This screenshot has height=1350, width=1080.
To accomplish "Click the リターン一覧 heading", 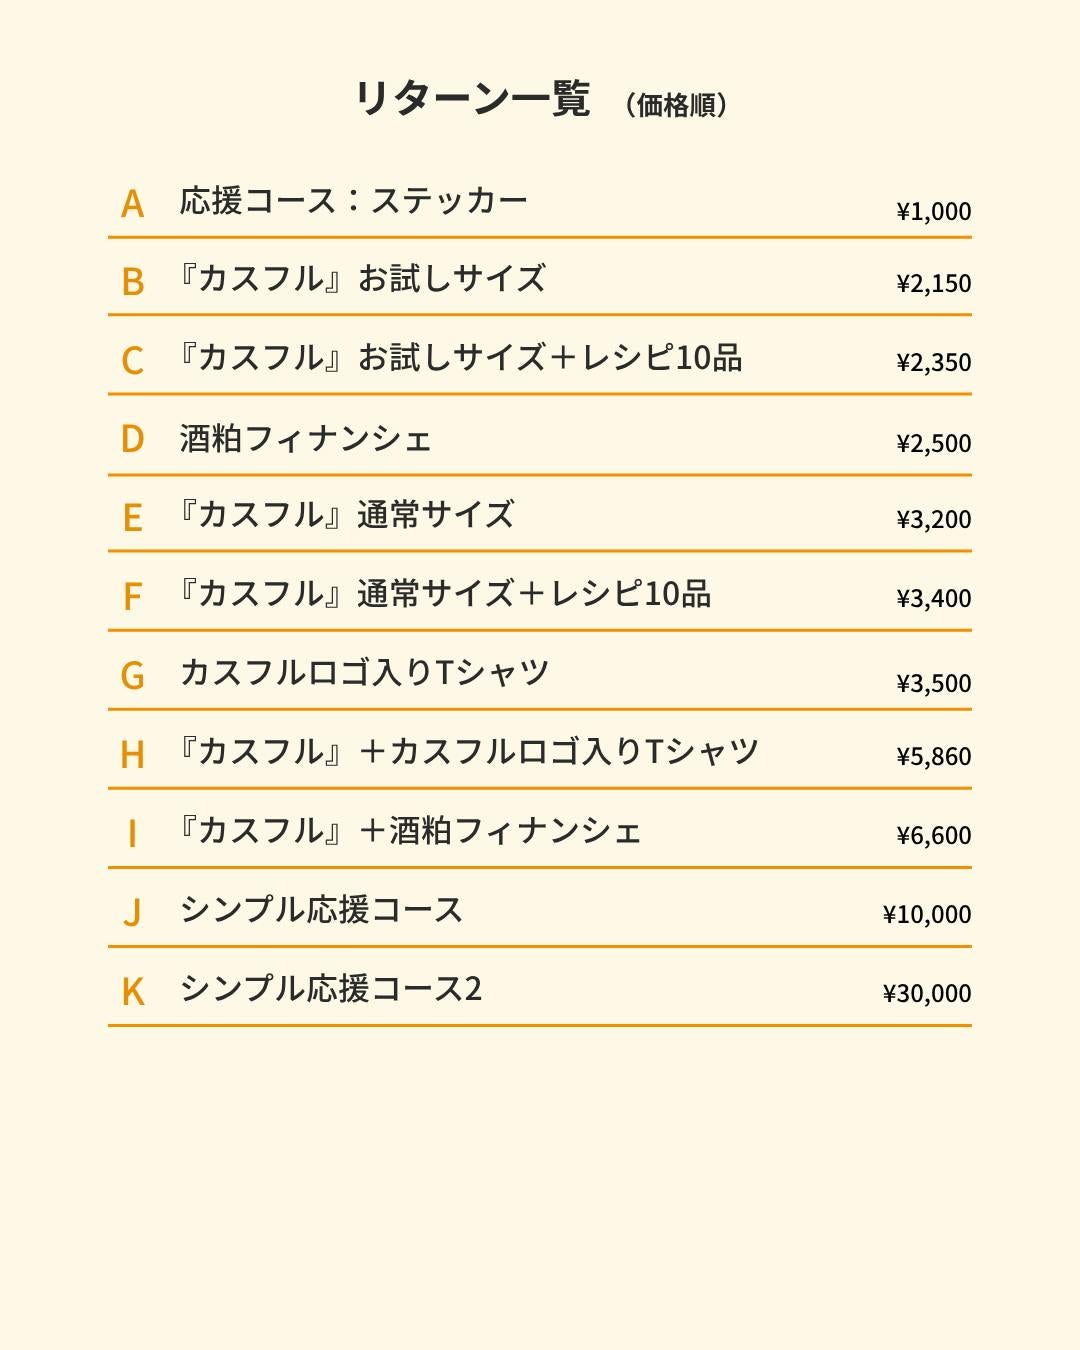I will pos(472,99).
